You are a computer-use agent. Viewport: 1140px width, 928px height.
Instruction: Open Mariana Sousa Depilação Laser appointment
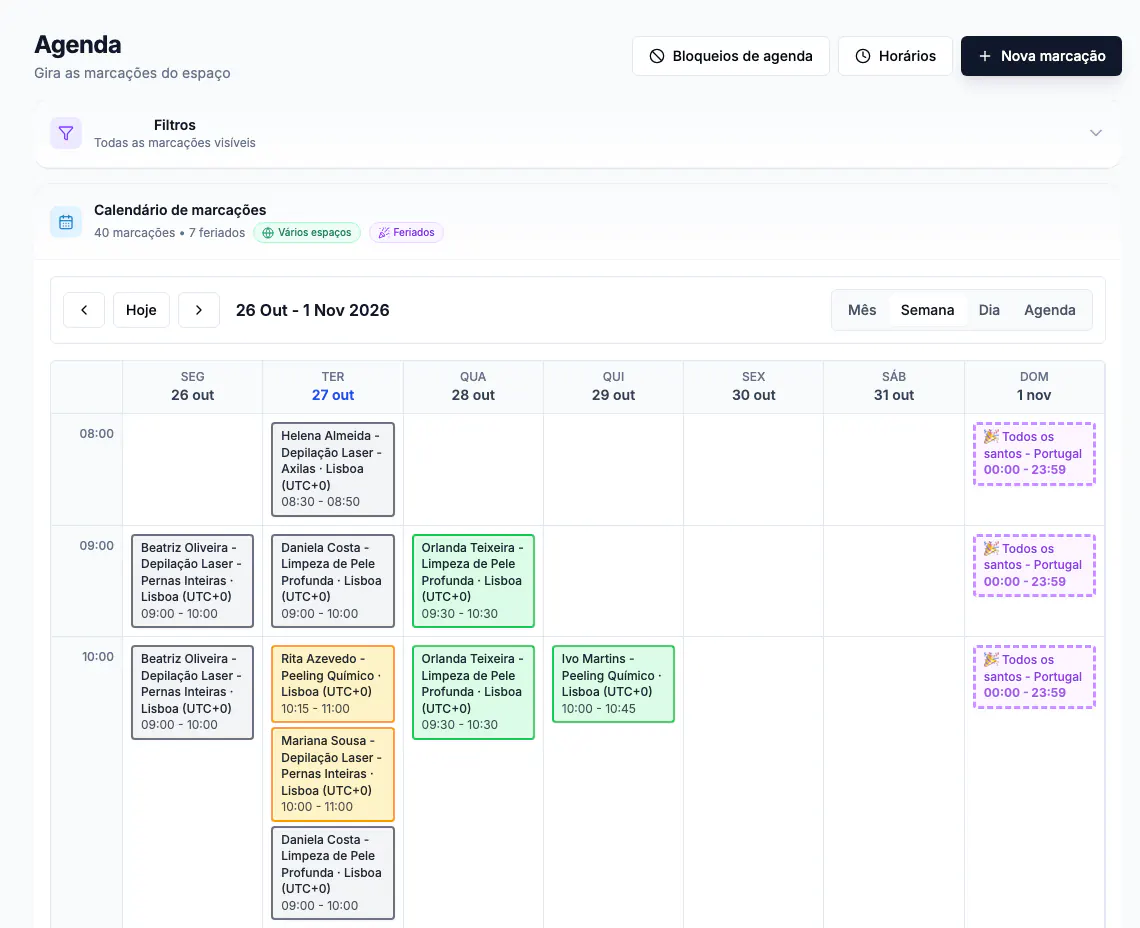[x=333, y=775]
